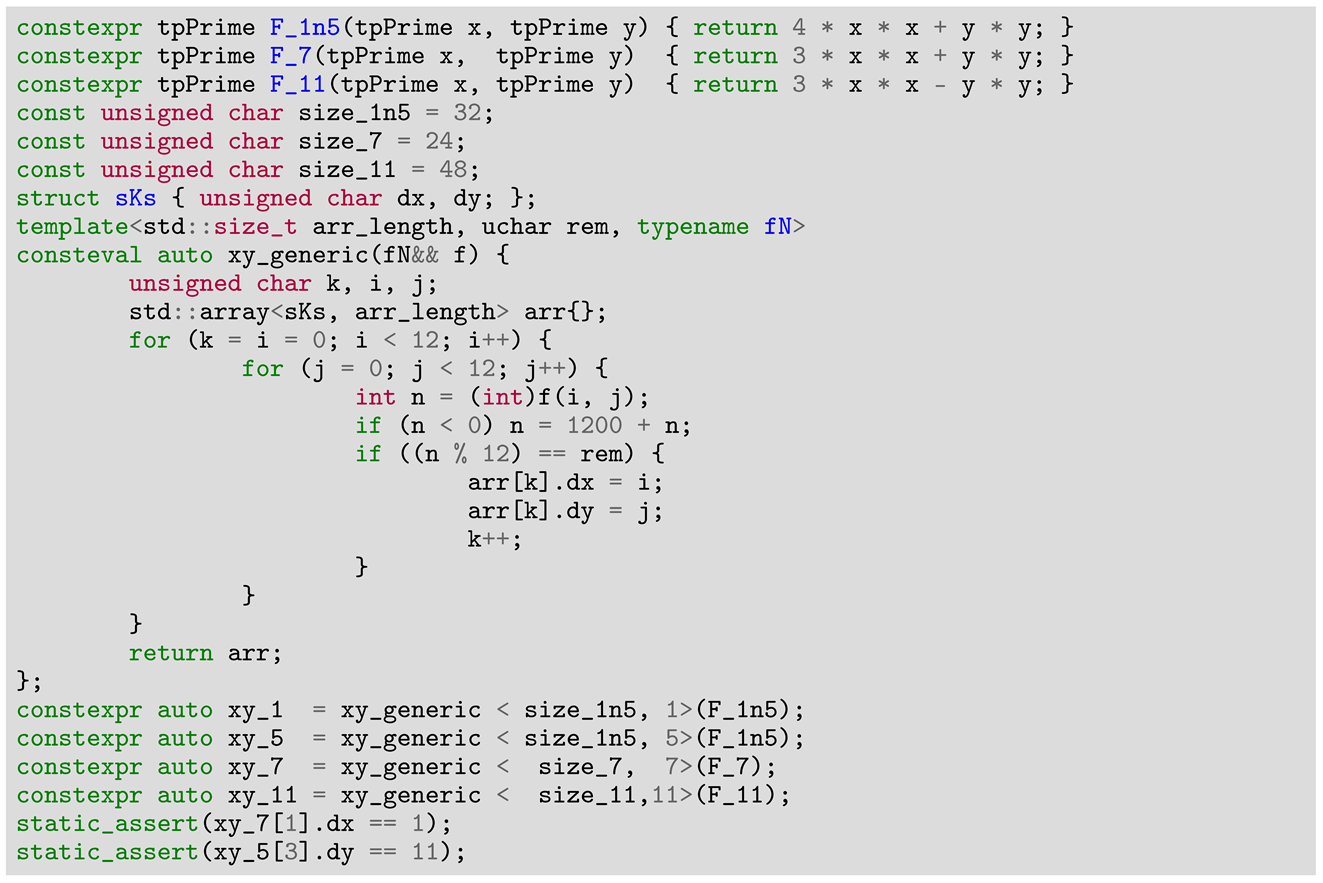Click the variable name xy_11 in its declaration

[x=263, y=795]
